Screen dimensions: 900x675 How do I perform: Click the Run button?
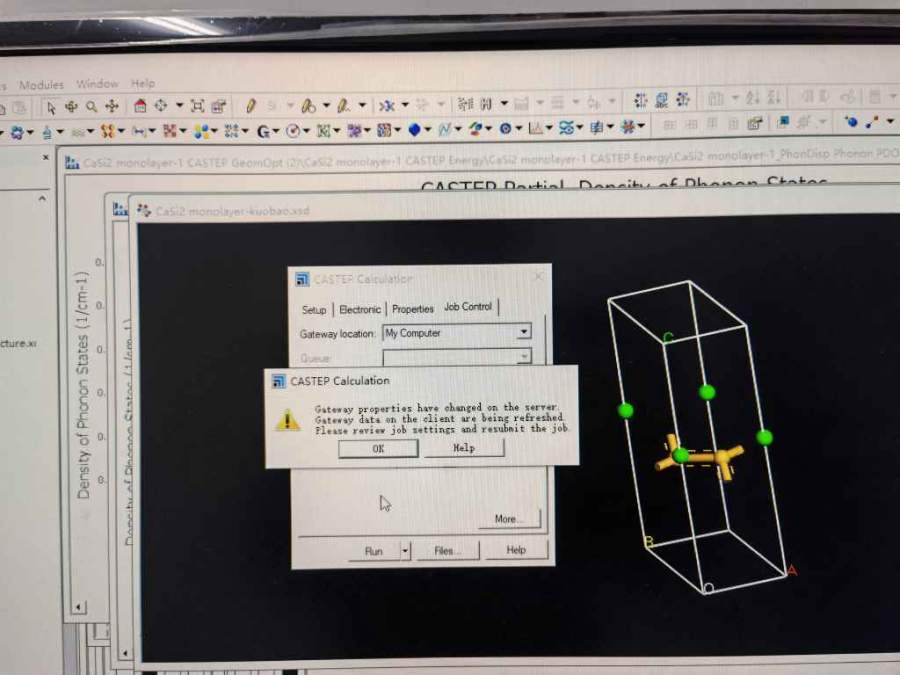coord(374,551)
